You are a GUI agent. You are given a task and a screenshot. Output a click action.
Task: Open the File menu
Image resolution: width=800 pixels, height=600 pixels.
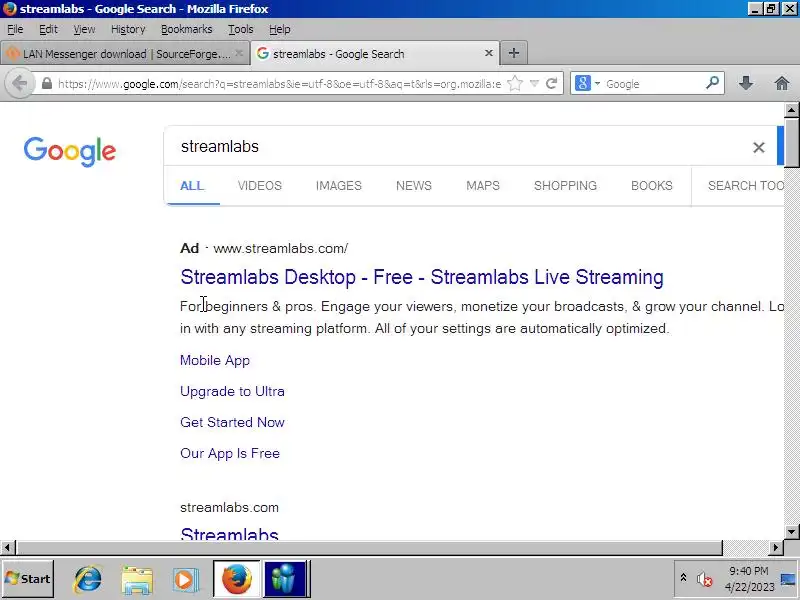(x=15, y=29)
